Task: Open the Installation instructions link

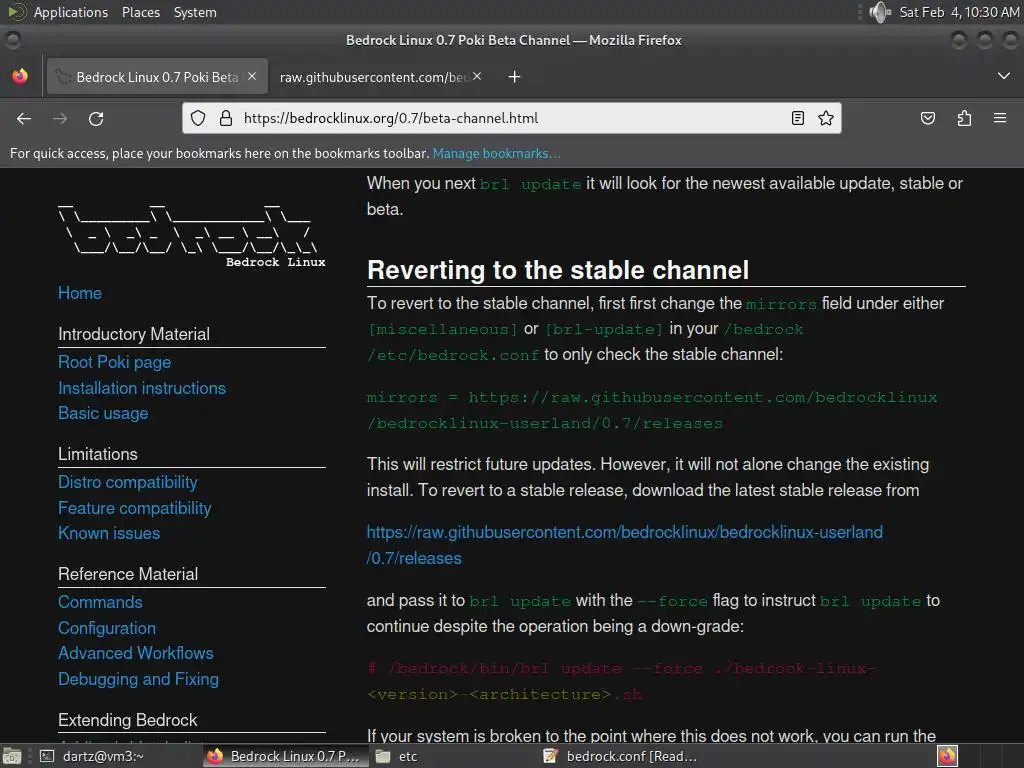Action: 142,388
